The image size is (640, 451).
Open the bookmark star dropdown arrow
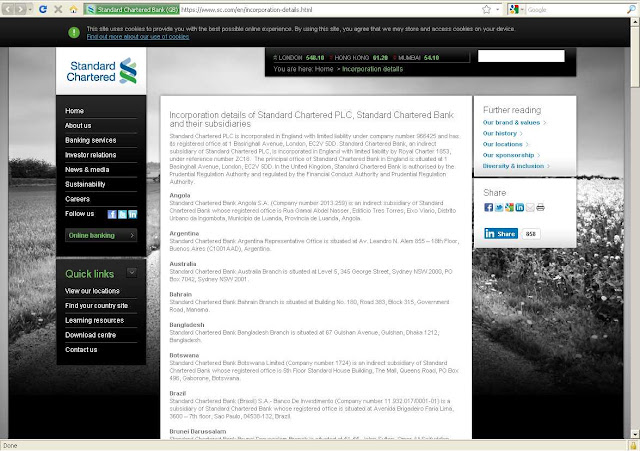pos(498,9)
